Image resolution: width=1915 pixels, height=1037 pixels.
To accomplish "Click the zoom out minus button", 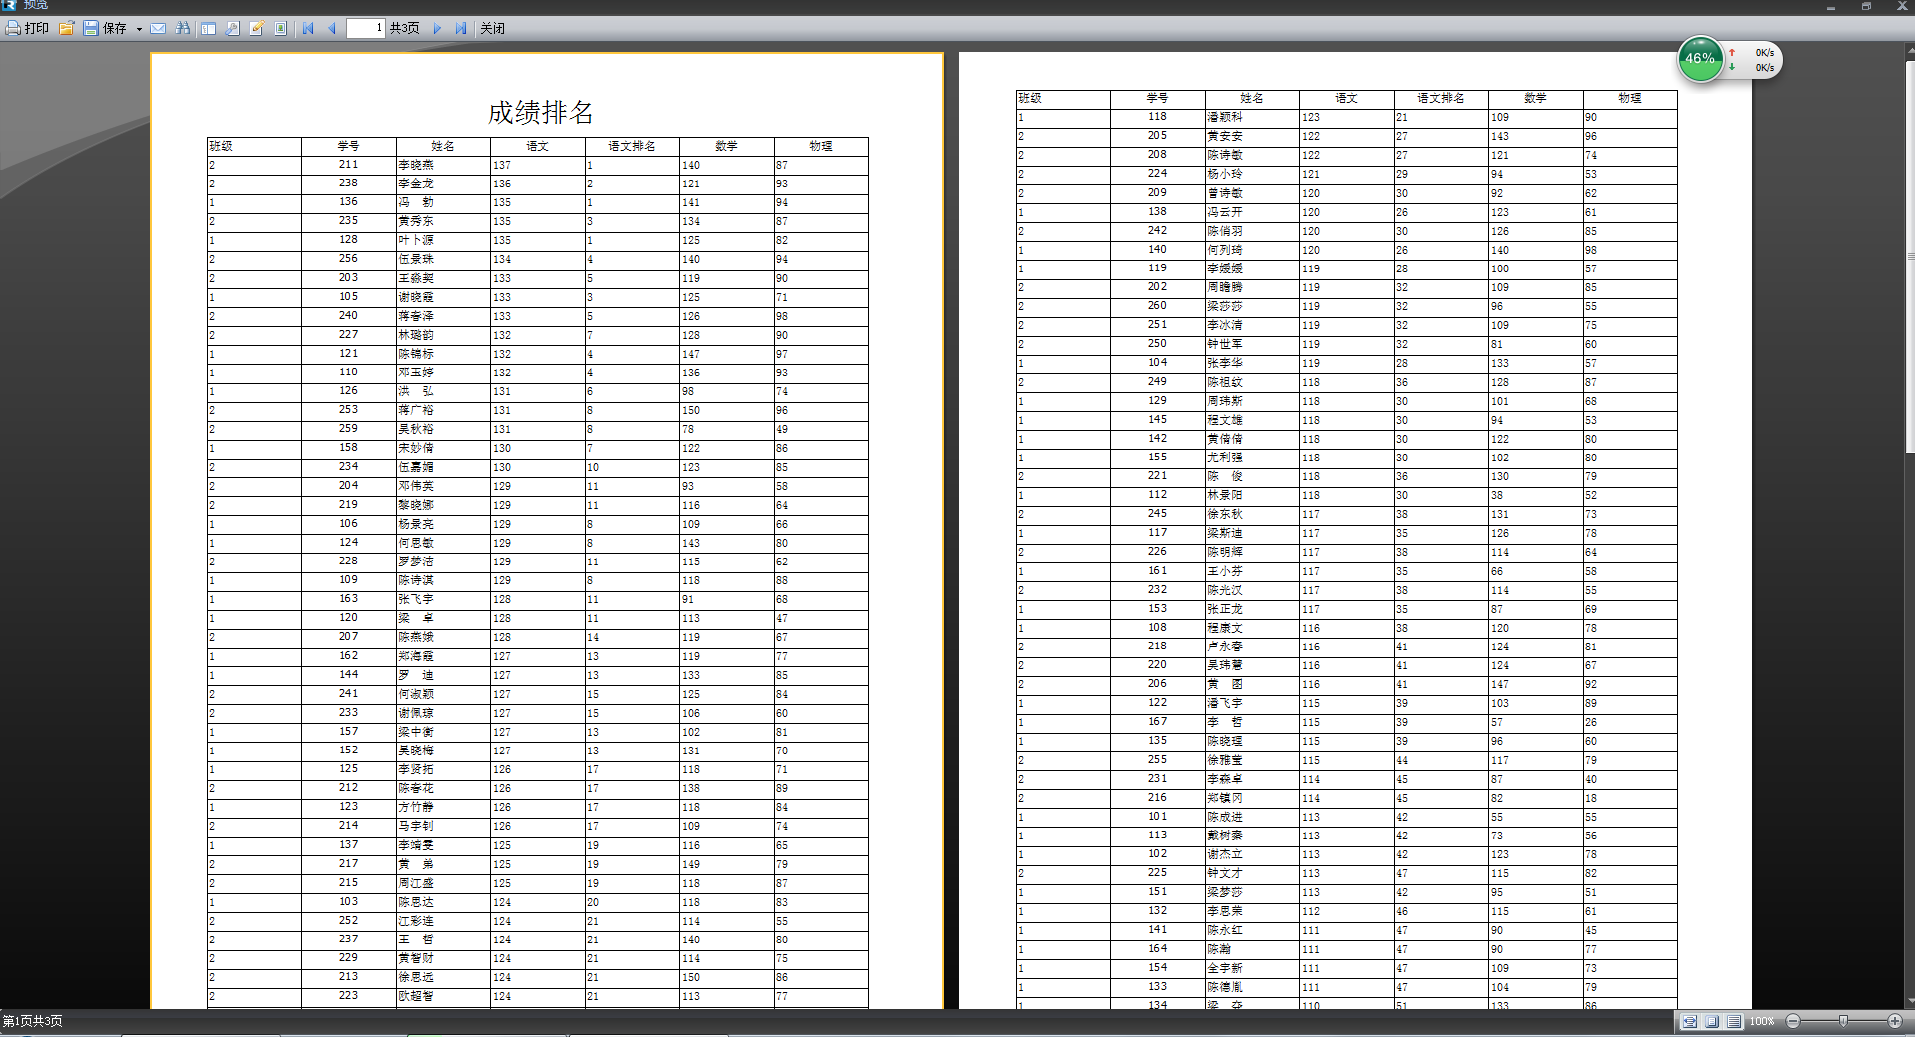I will click(x=1793, y=1021).
